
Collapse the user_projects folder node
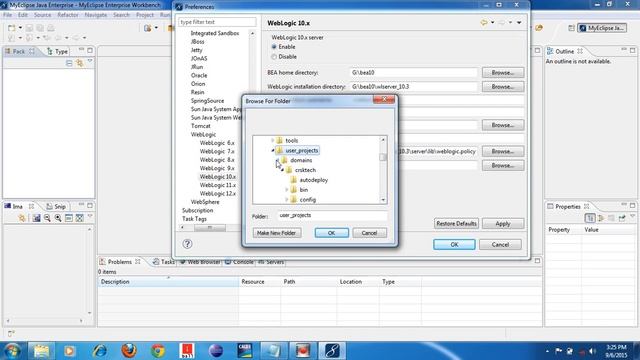273,151
